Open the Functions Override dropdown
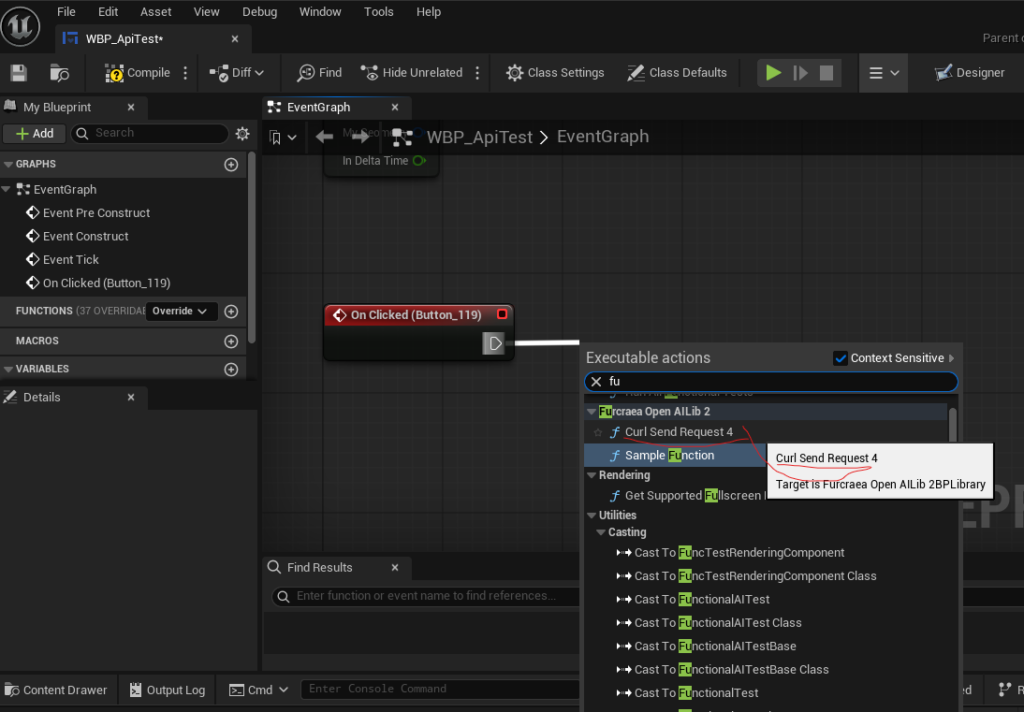 (x=180, y=311)
